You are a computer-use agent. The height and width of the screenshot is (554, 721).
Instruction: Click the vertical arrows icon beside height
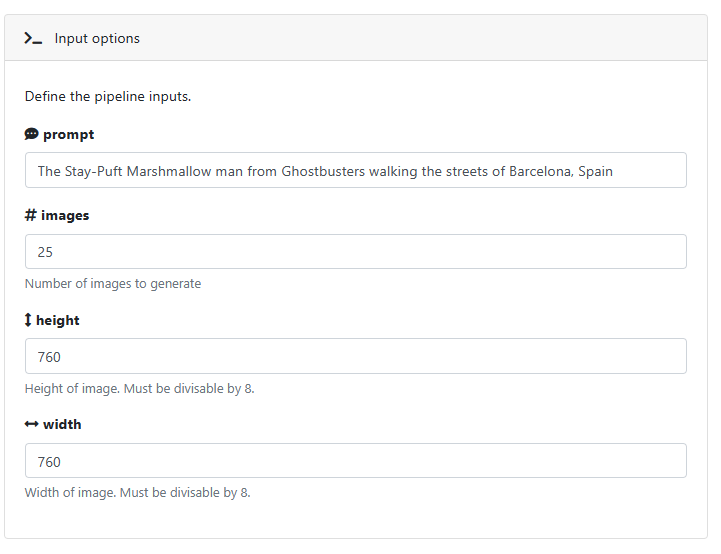click(28, 320)
